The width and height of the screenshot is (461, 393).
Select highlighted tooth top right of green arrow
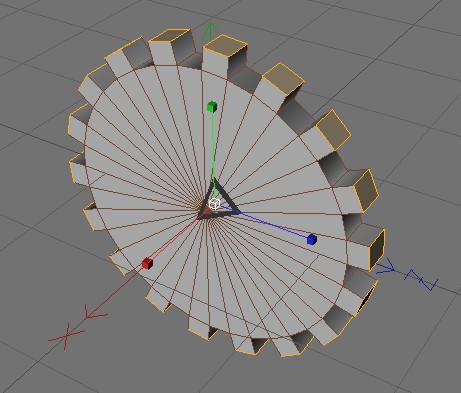point(225,46)
